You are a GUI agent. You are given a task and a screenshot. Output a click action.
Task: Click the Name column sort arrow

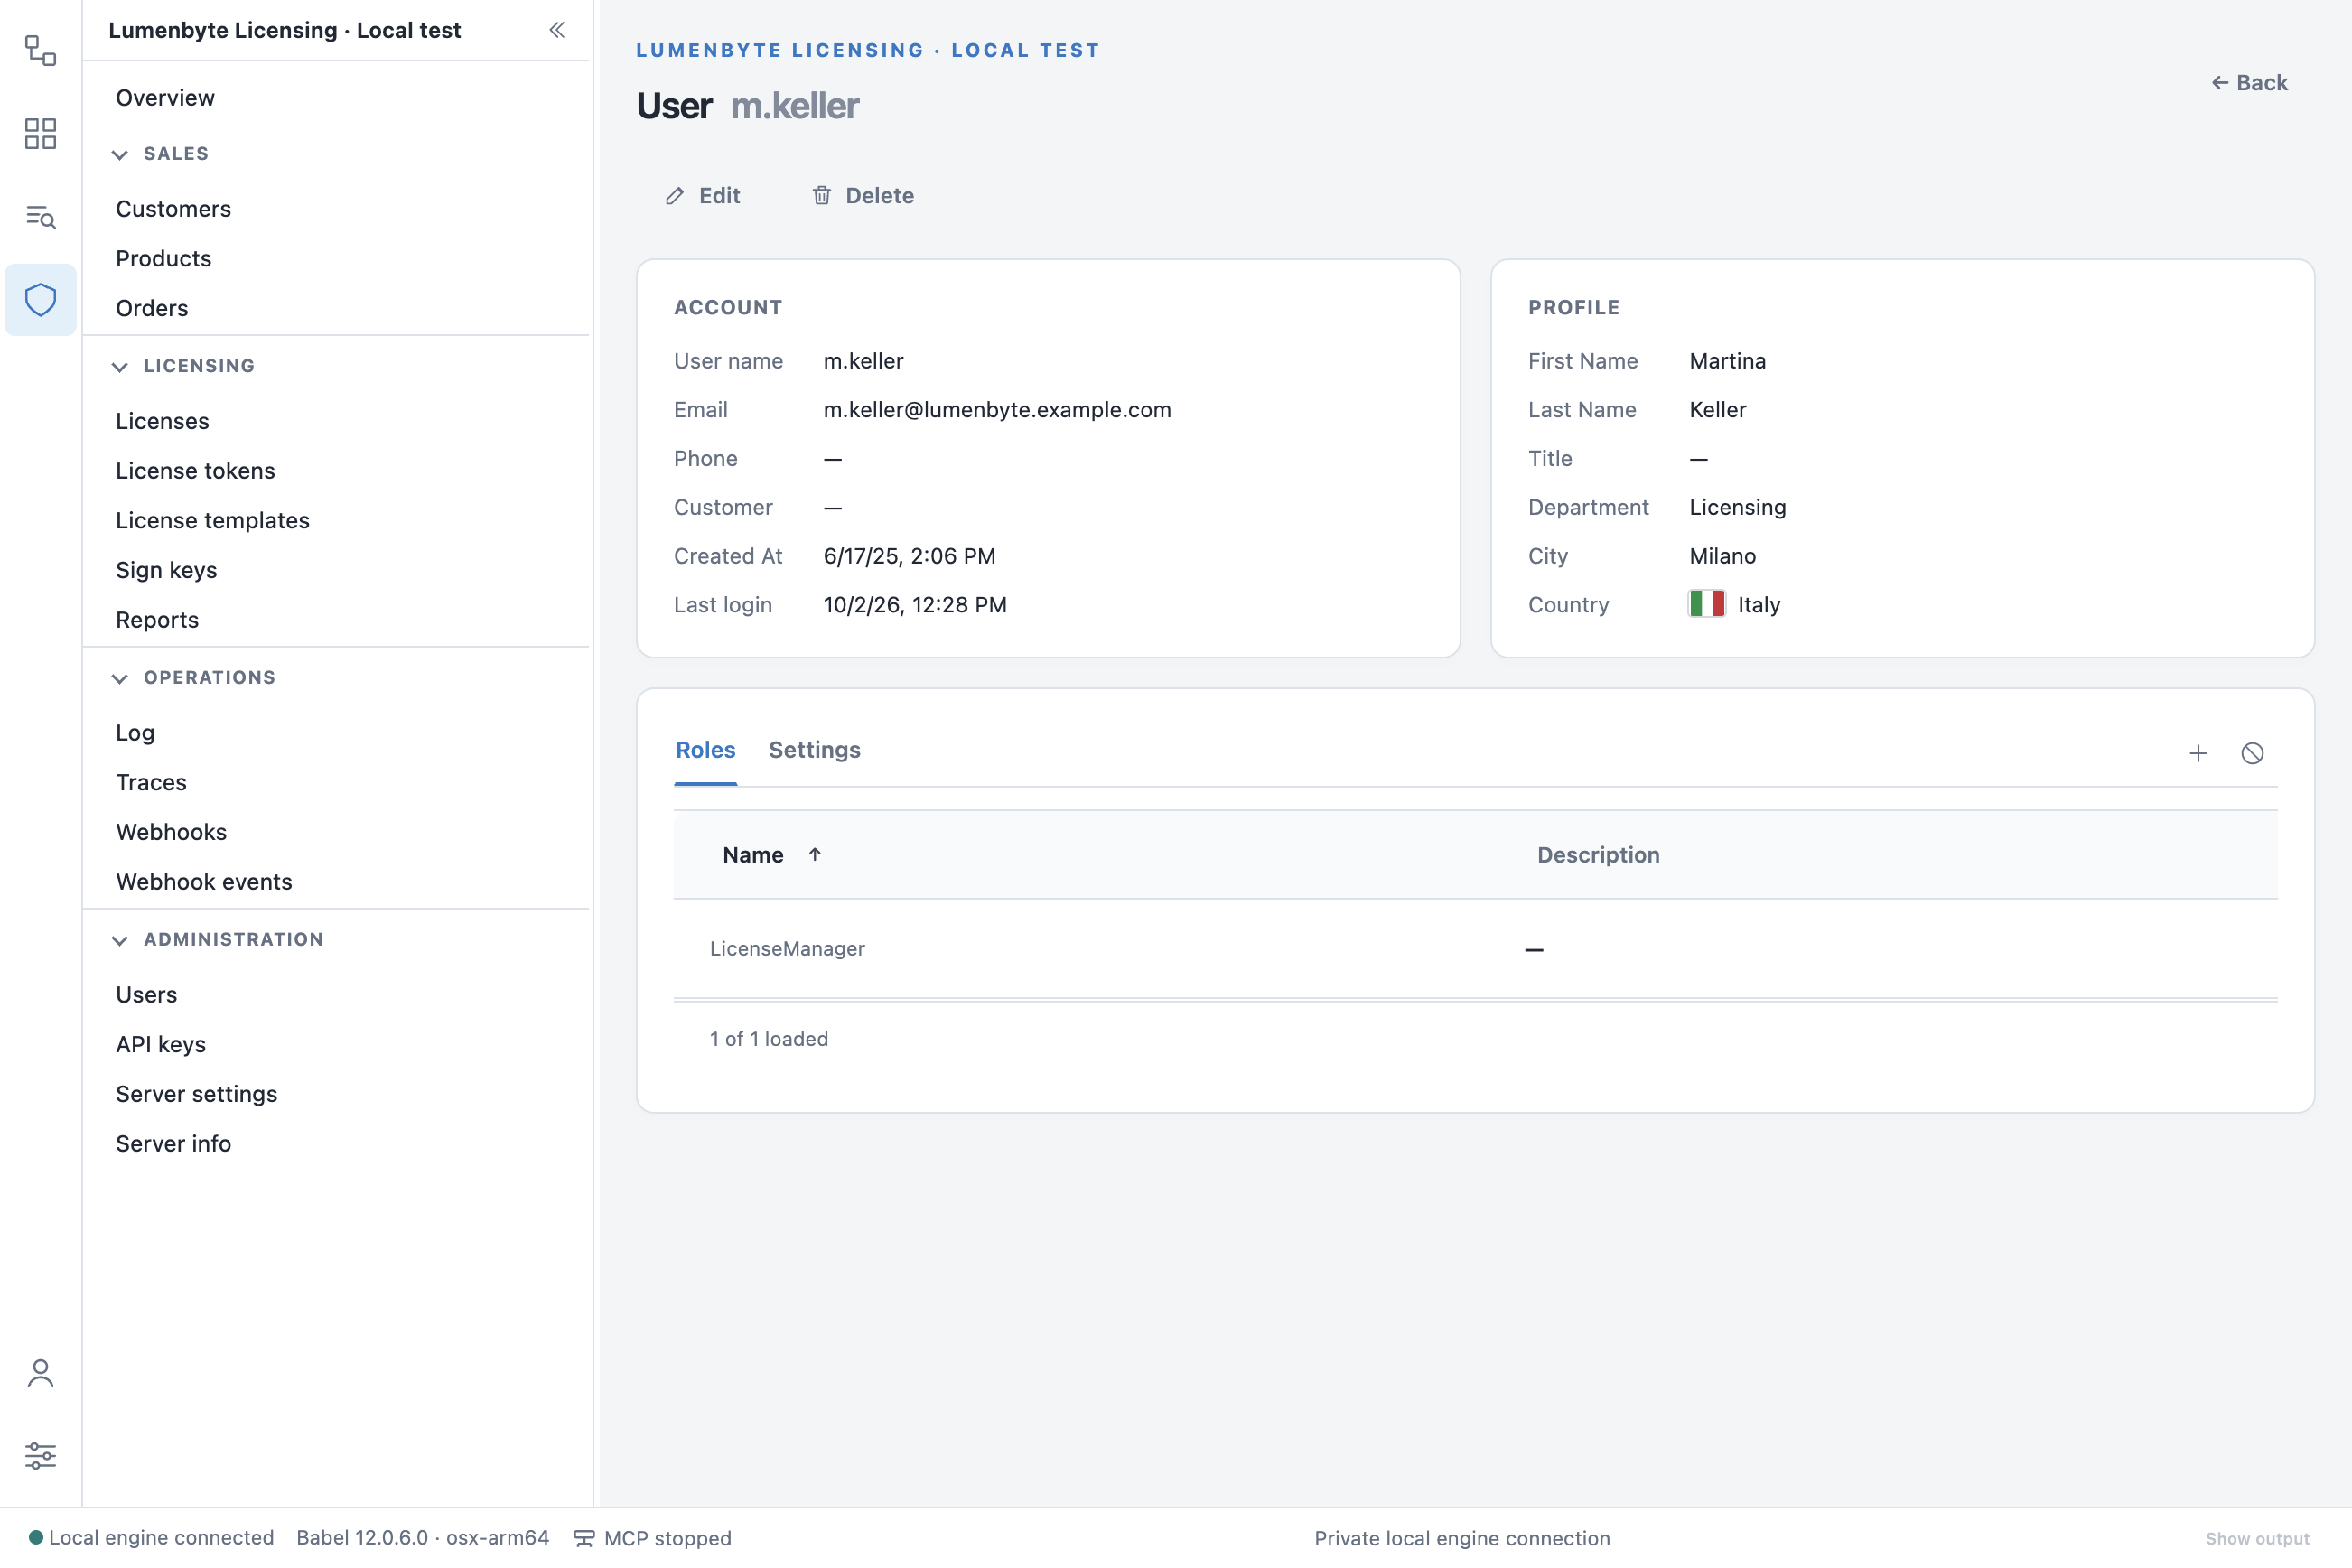(x=815, y=854)
